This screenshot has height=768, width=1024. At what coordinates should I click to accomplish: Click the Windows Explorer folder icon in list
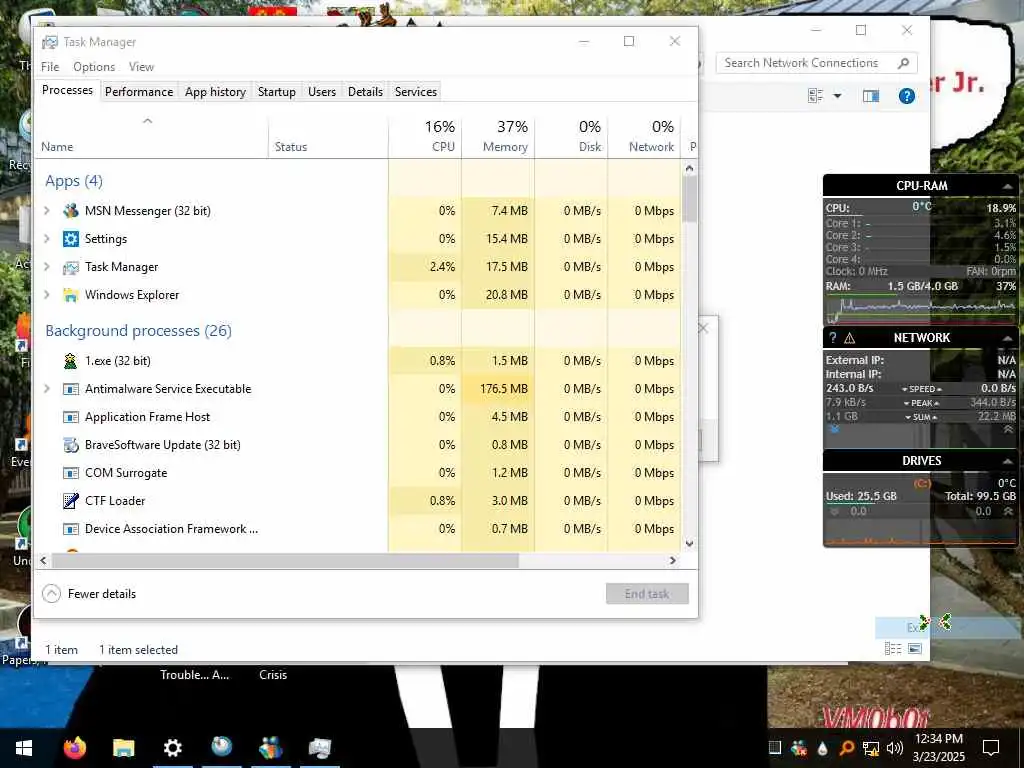[71, 295]
